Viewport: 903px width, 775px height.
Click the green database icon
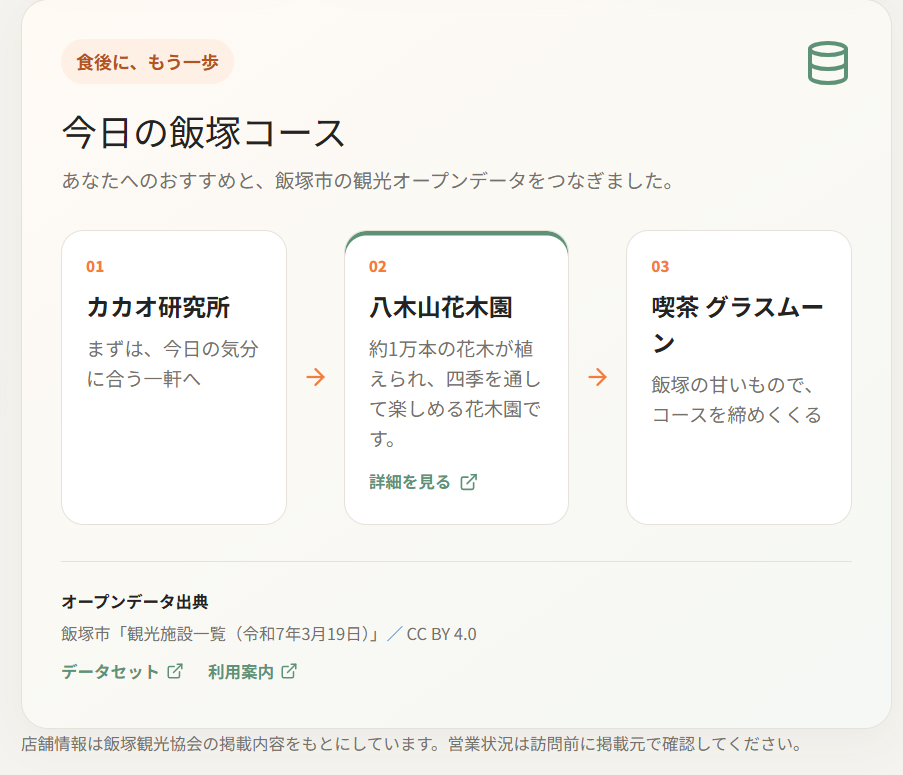(828, 63)
